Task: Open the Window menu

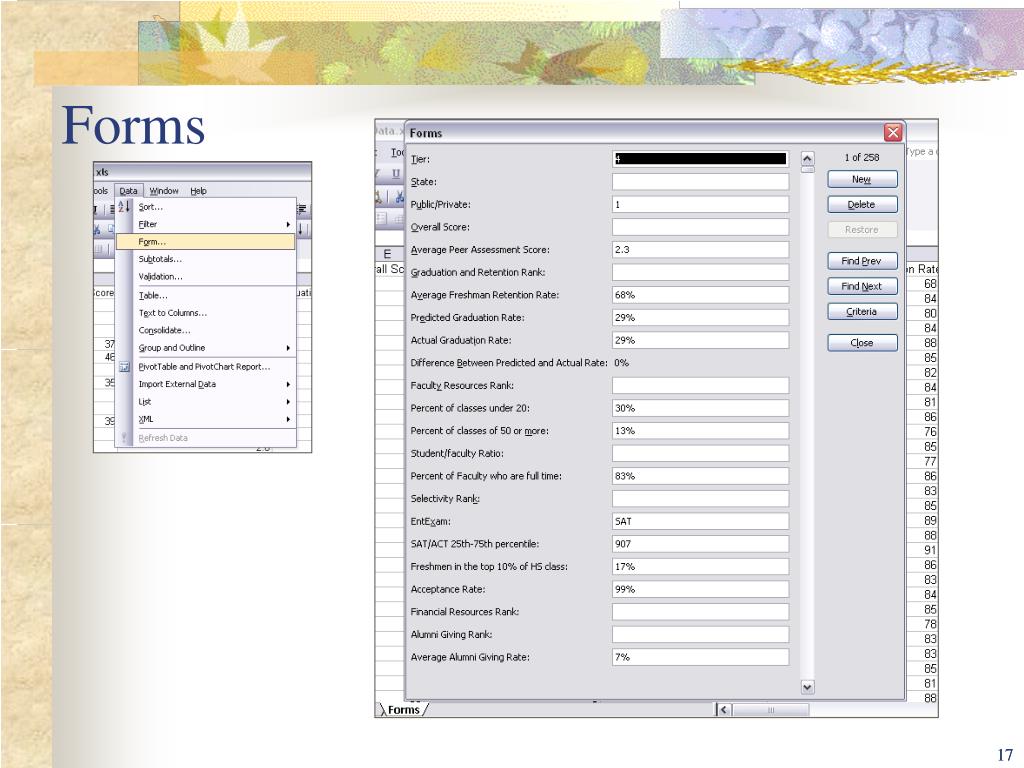Action: [x=164, y=191]
